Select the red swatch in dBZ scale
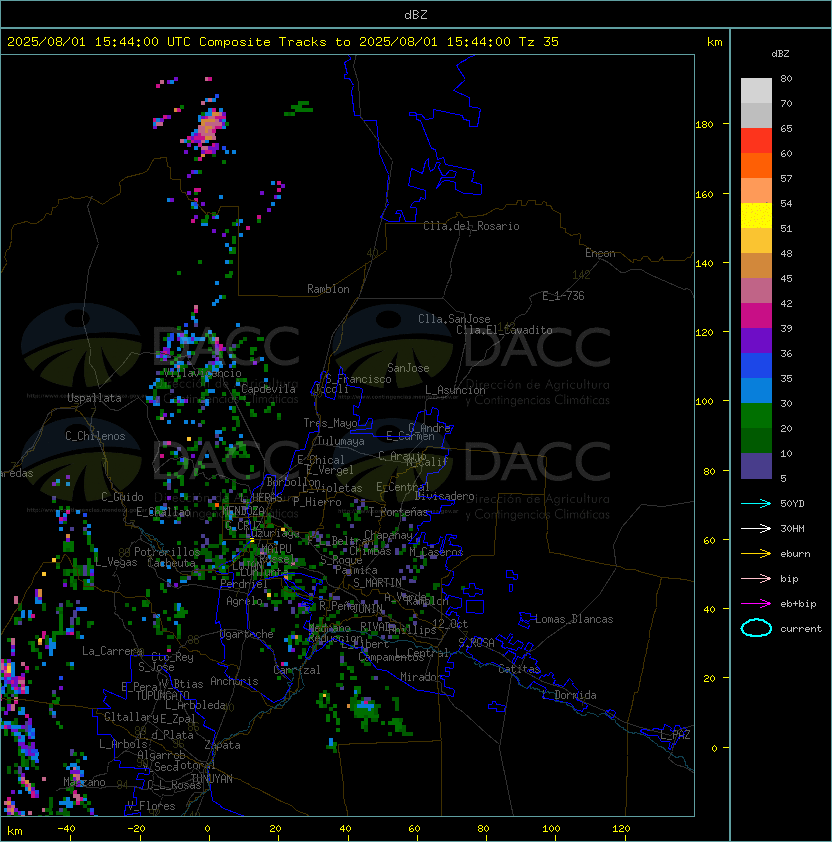 [756, 141]
